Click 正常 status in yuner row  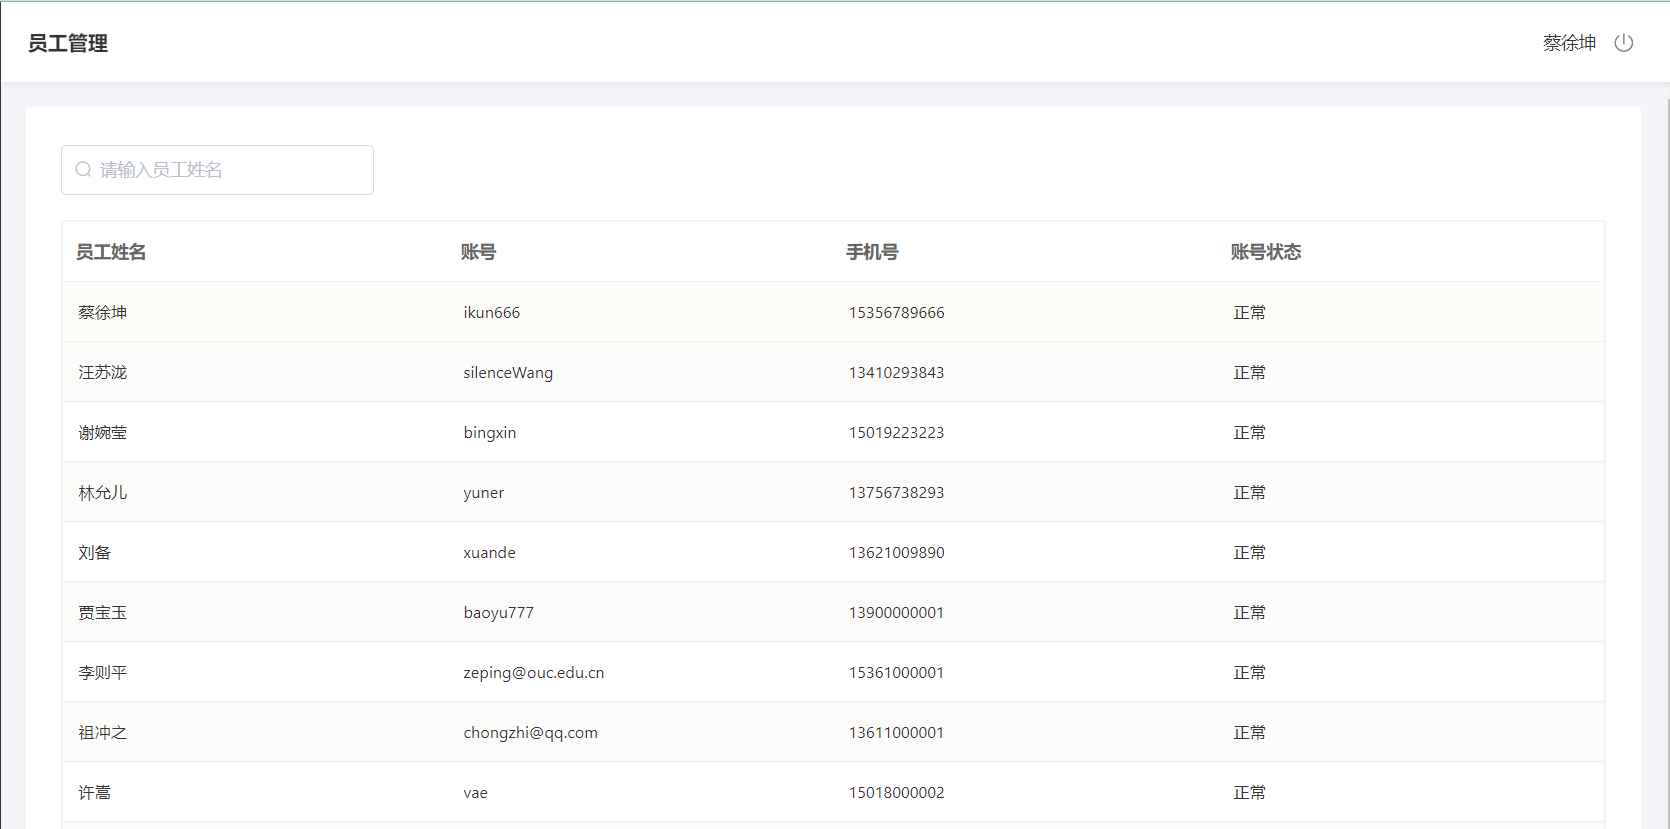click(1250, 493)
